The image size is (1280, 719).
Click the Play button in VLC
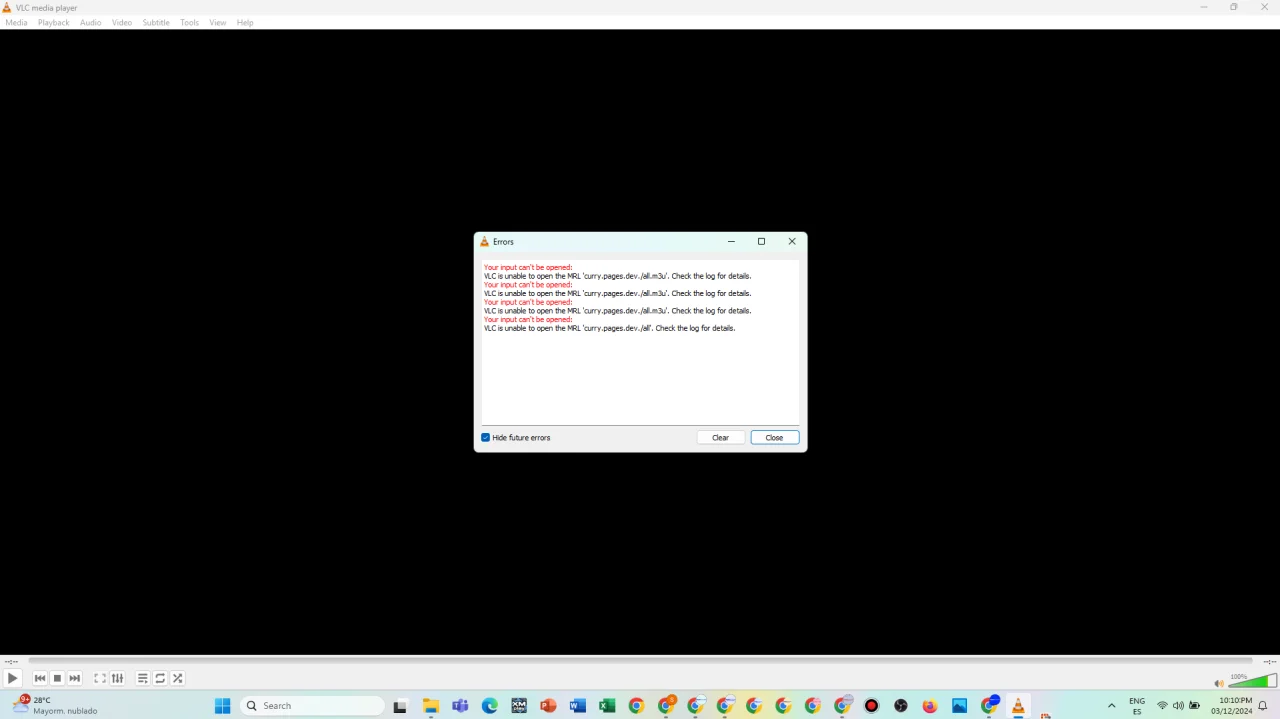[x=12, y=678]
